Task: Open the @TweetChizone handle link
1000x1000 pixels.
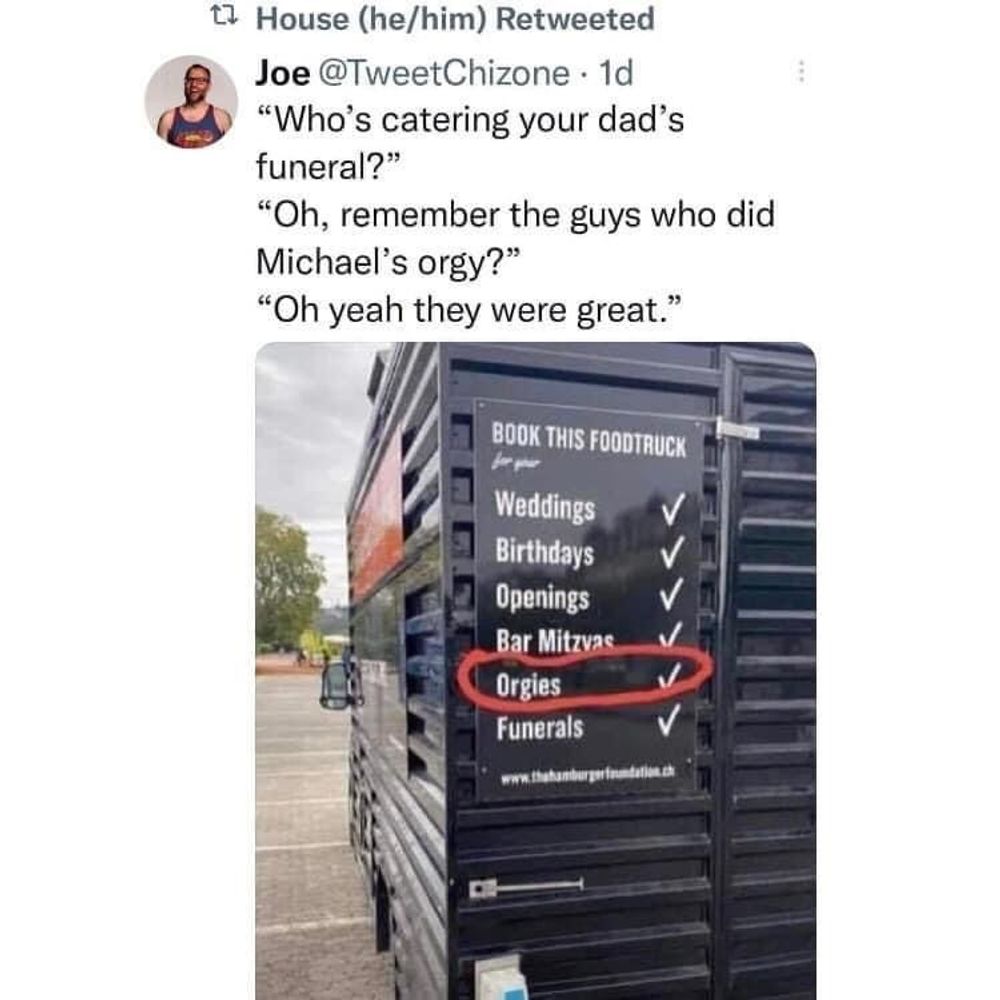Action: coord(443,73)
